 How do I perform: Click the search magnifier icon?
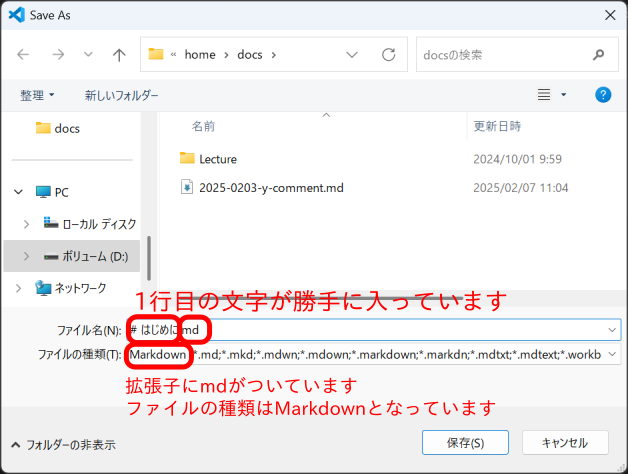(598, 55)
